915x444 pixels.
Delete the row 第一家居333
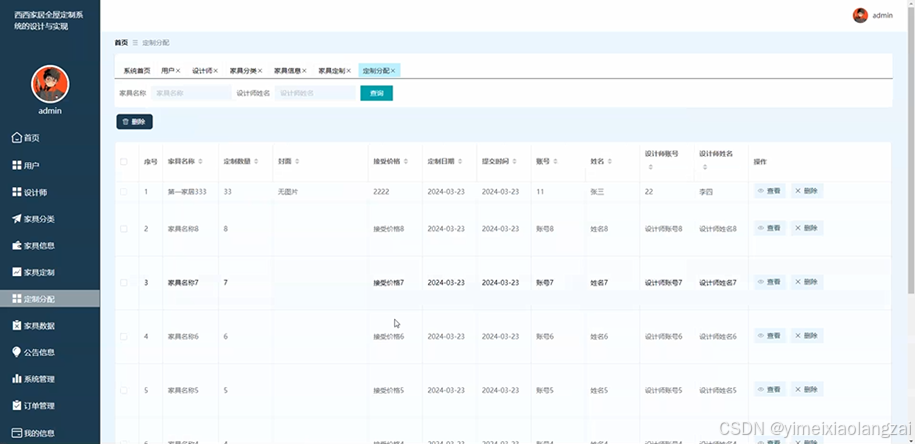tap(807, 191)
